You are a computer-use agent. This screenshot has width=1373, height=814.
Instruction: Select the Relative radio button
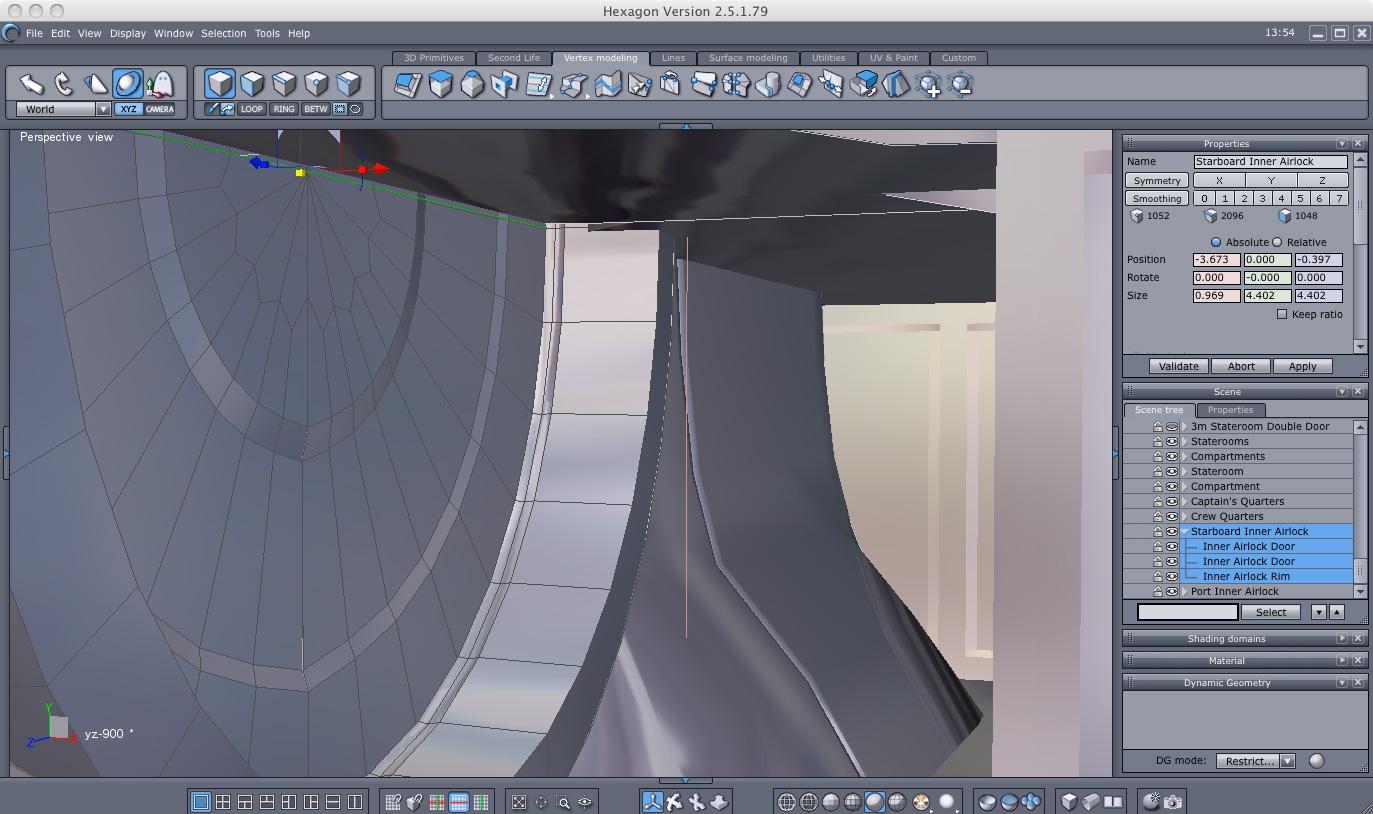click(x=1277, y=242)
